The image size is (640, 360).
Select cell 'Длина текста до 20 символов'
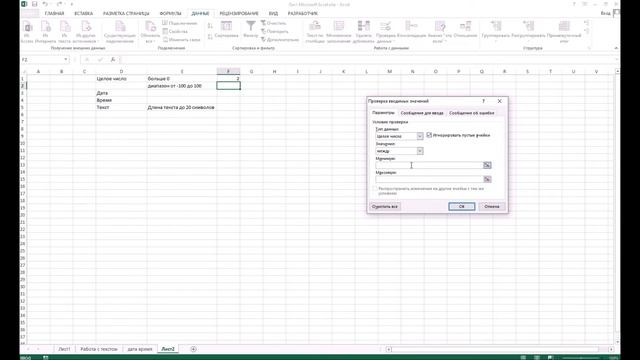182,107
